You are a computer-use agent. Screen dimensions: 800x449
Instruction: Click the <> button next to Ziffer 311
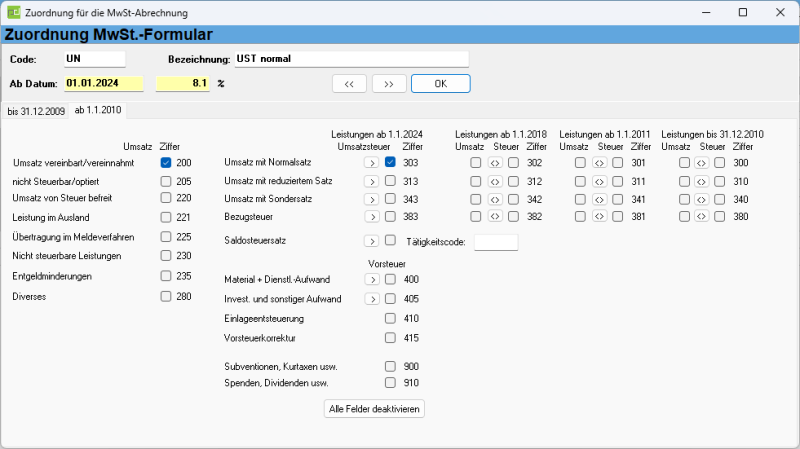(599, 182)
